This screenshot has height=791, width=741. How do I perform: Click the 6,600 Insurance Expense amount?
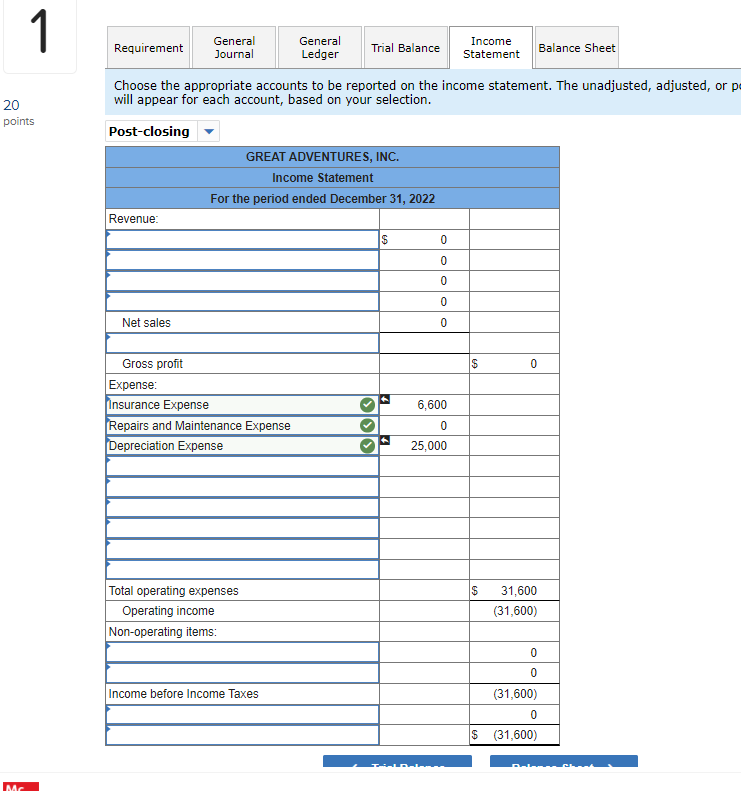(432, 405)
